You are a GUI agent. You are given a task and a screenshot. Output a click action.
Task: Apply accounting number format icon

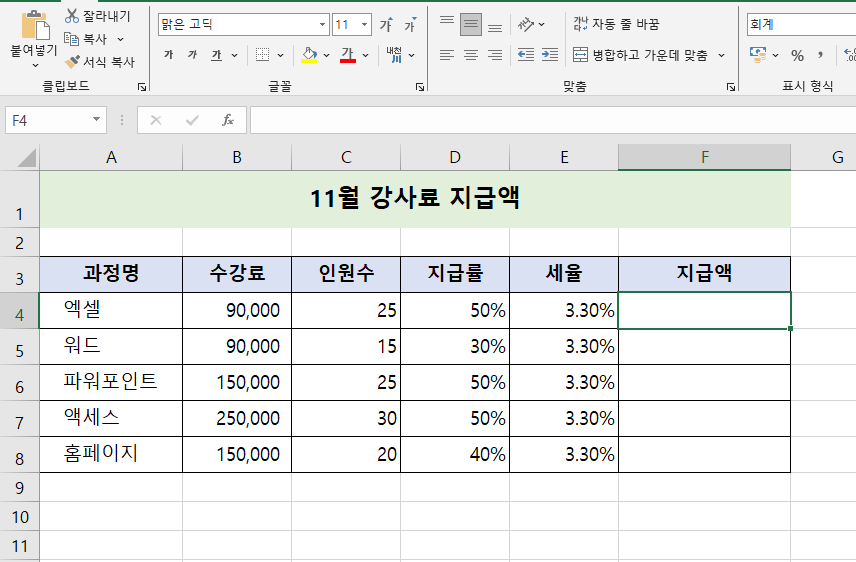pos(758,55)
